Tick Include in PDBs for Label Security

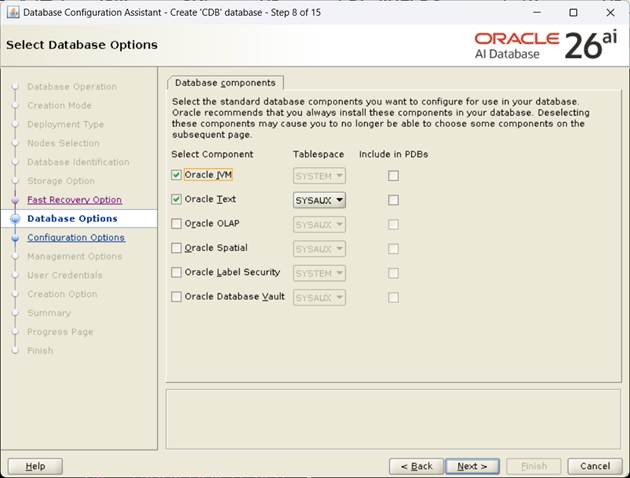[x=393, y=273]
